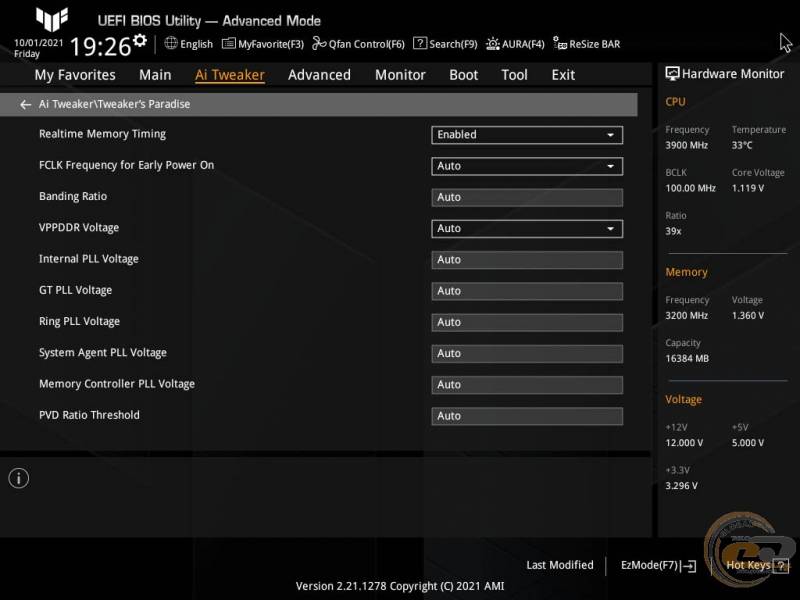Click the Qfan Control fan icon

pos(319,43)
